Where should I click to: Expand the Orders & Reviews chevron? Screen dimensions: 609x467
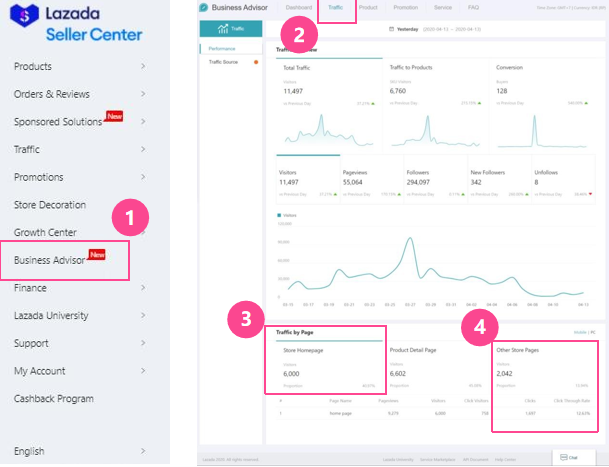click(143, 94)
